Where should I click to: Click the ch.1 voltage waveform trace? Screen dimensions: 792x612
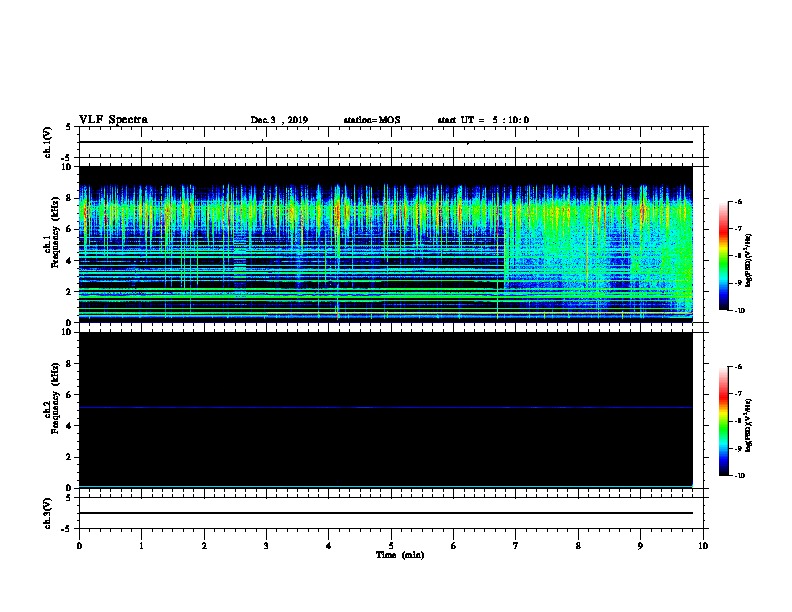click(385, 142)
